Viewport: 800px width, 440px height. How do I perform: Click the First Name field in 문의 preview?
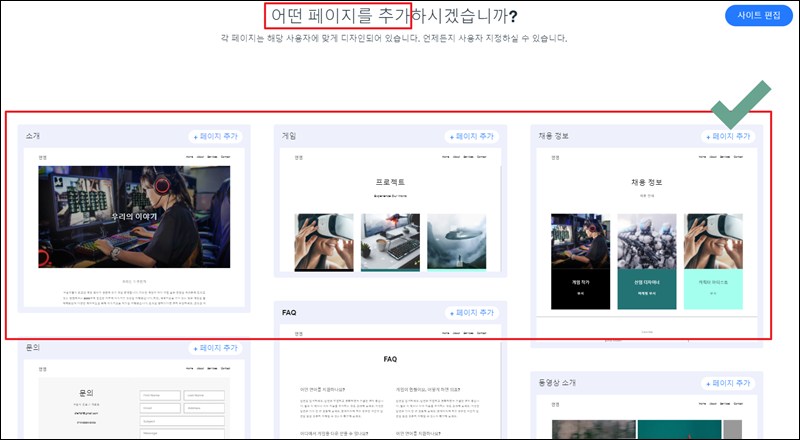[160, 396]
